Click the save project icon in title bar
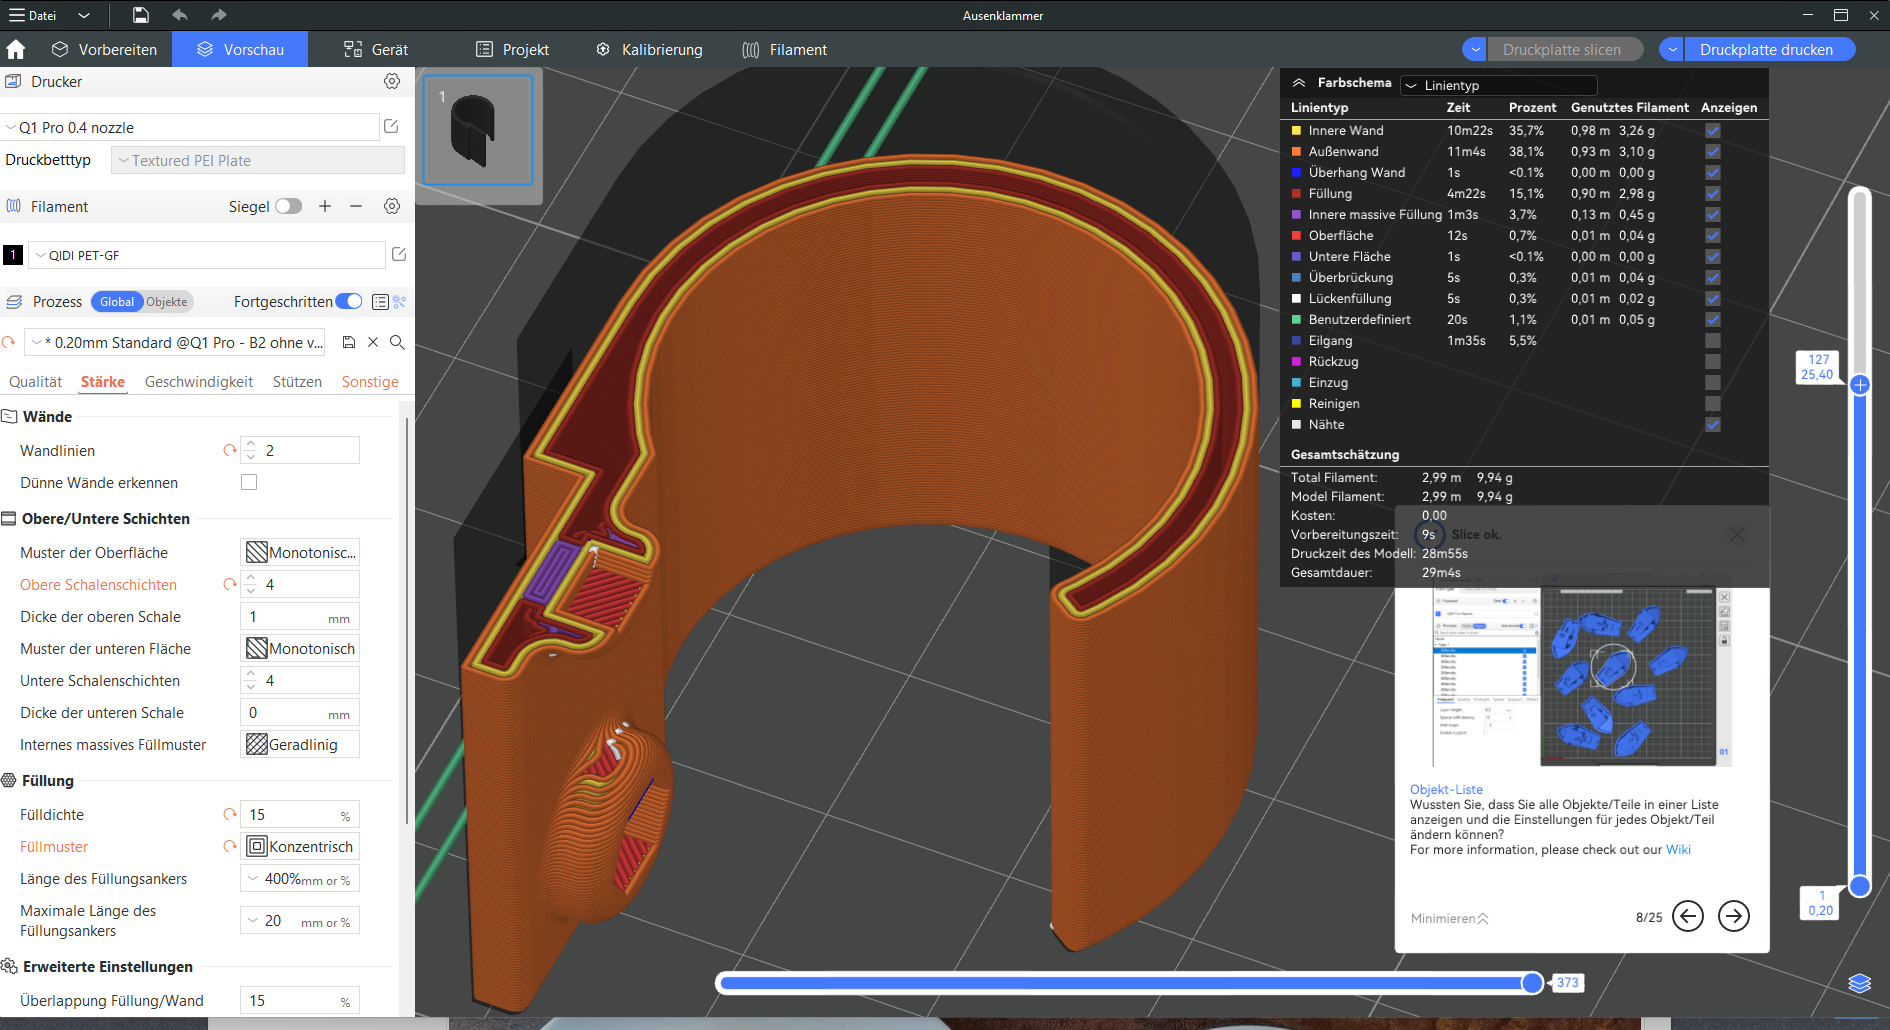Viewport: 1890px width, 1030px height. [x=141, y=15]
